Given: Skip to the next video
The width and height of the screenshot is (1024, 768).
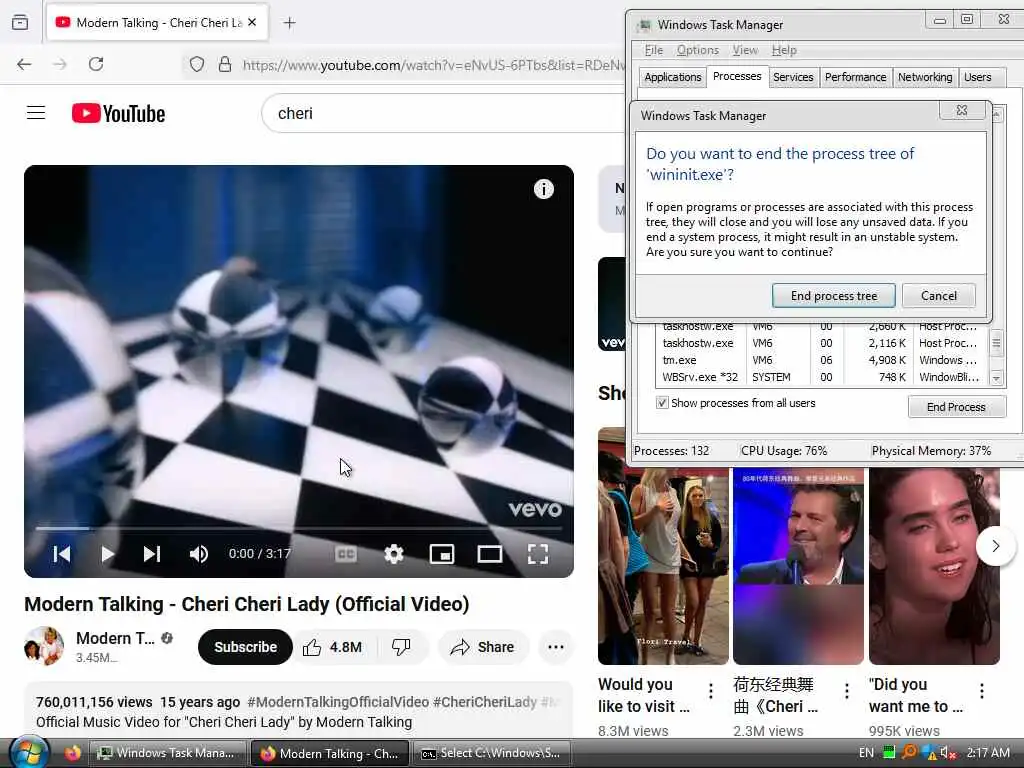Looking at the screenshot, I should click(152, 554).
